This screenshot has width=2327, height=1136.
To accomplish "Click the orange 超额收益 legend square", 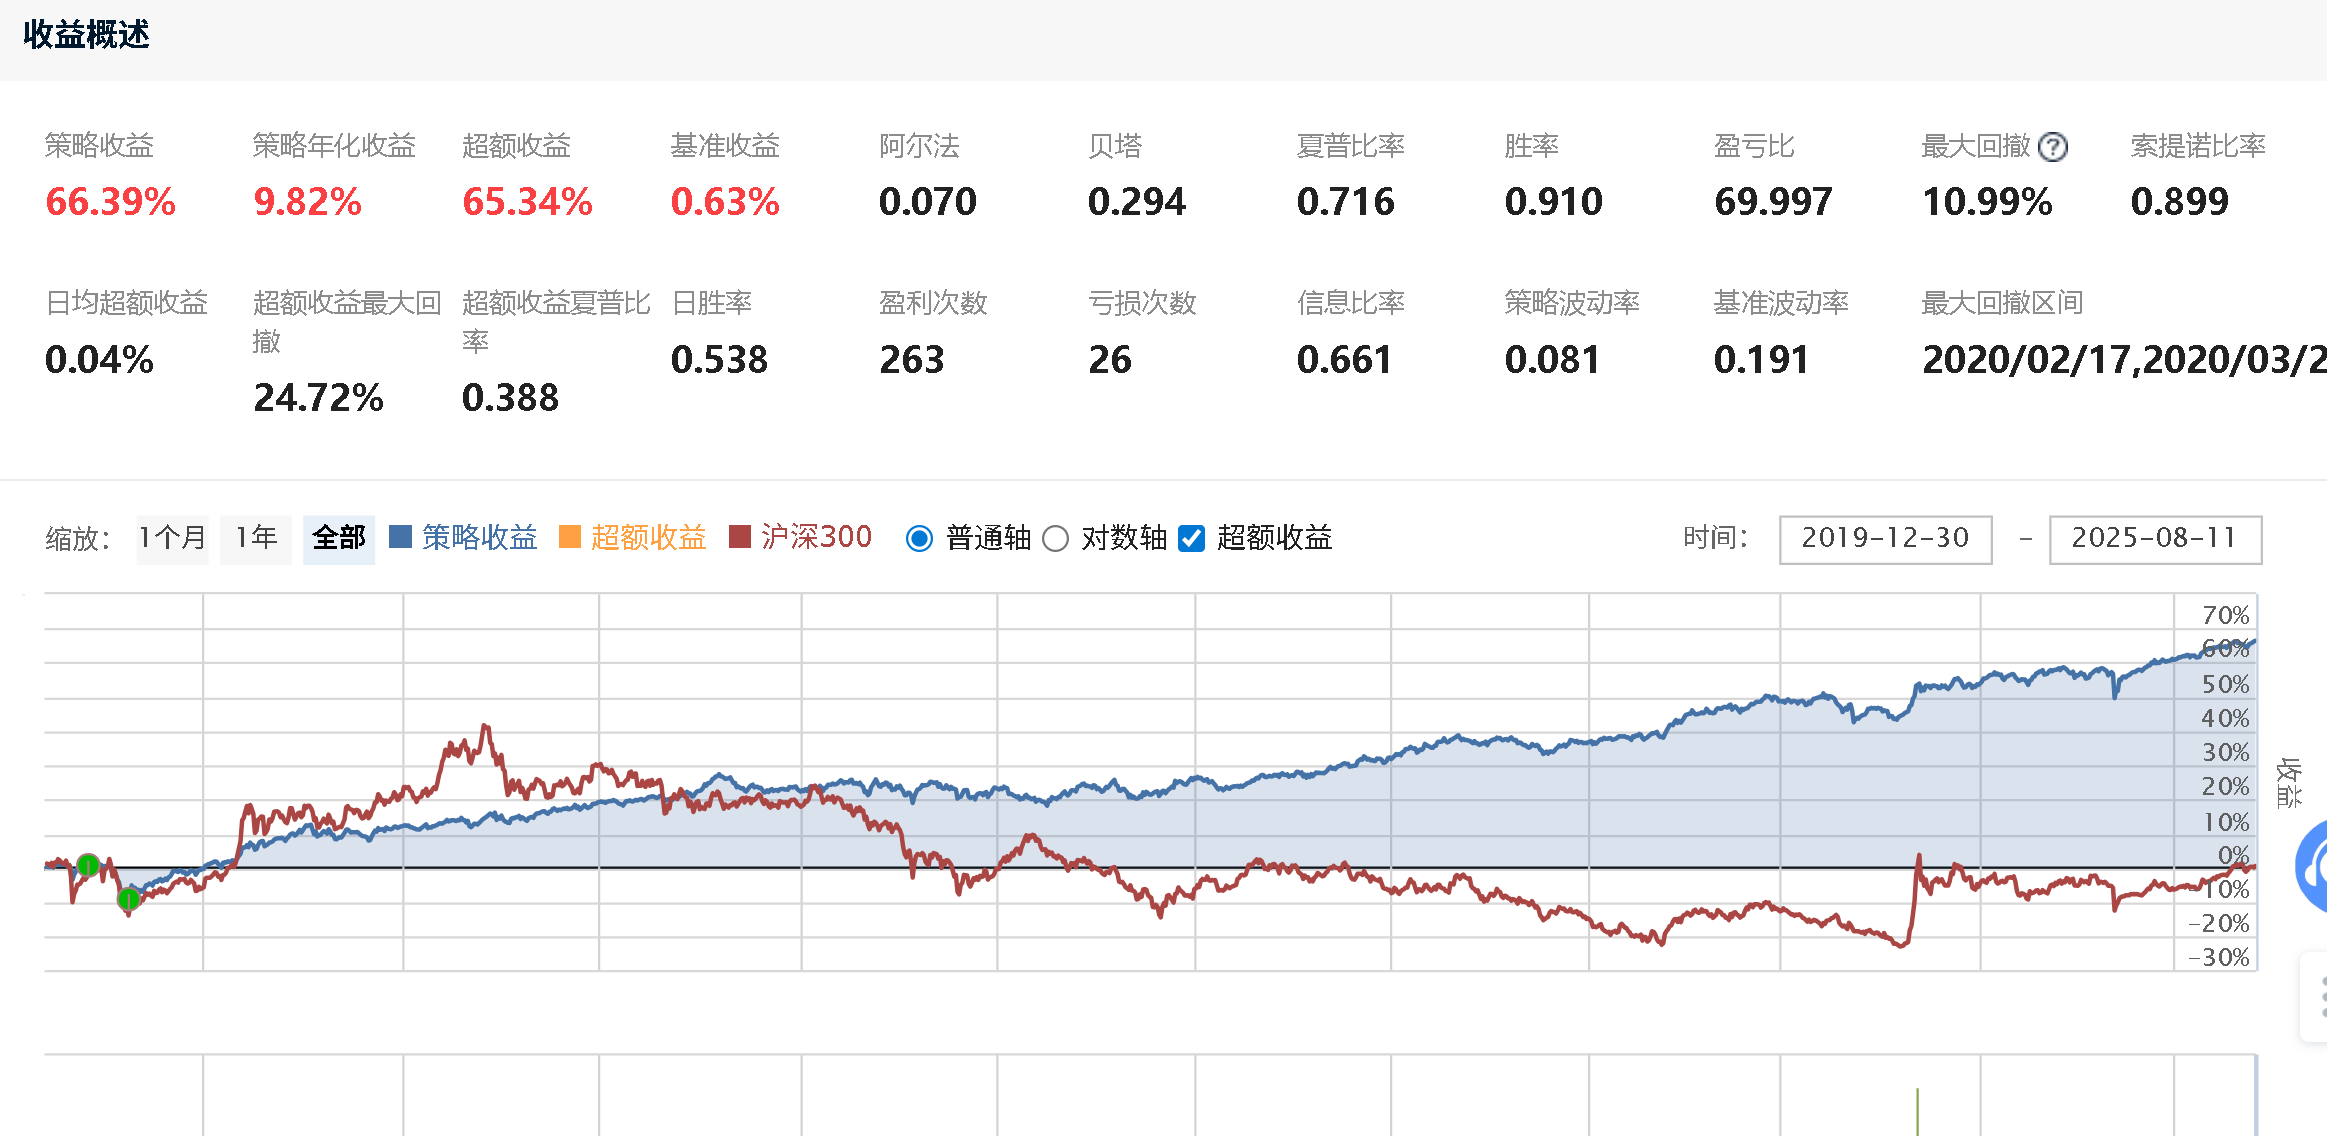I will click(570, 538).
